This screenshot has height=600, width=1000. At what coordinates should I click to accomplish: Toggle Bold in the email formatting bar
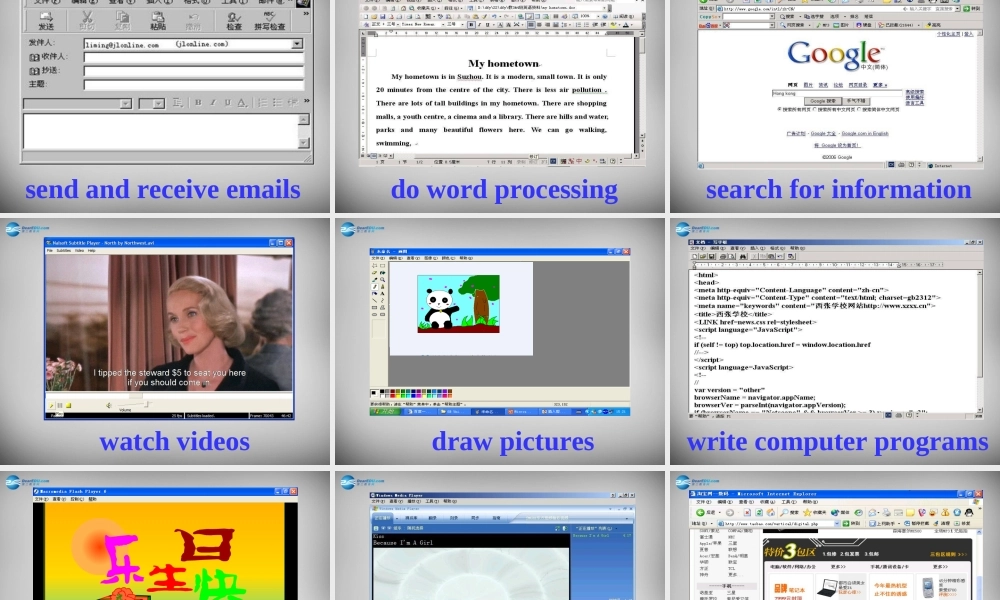[198, 102]
